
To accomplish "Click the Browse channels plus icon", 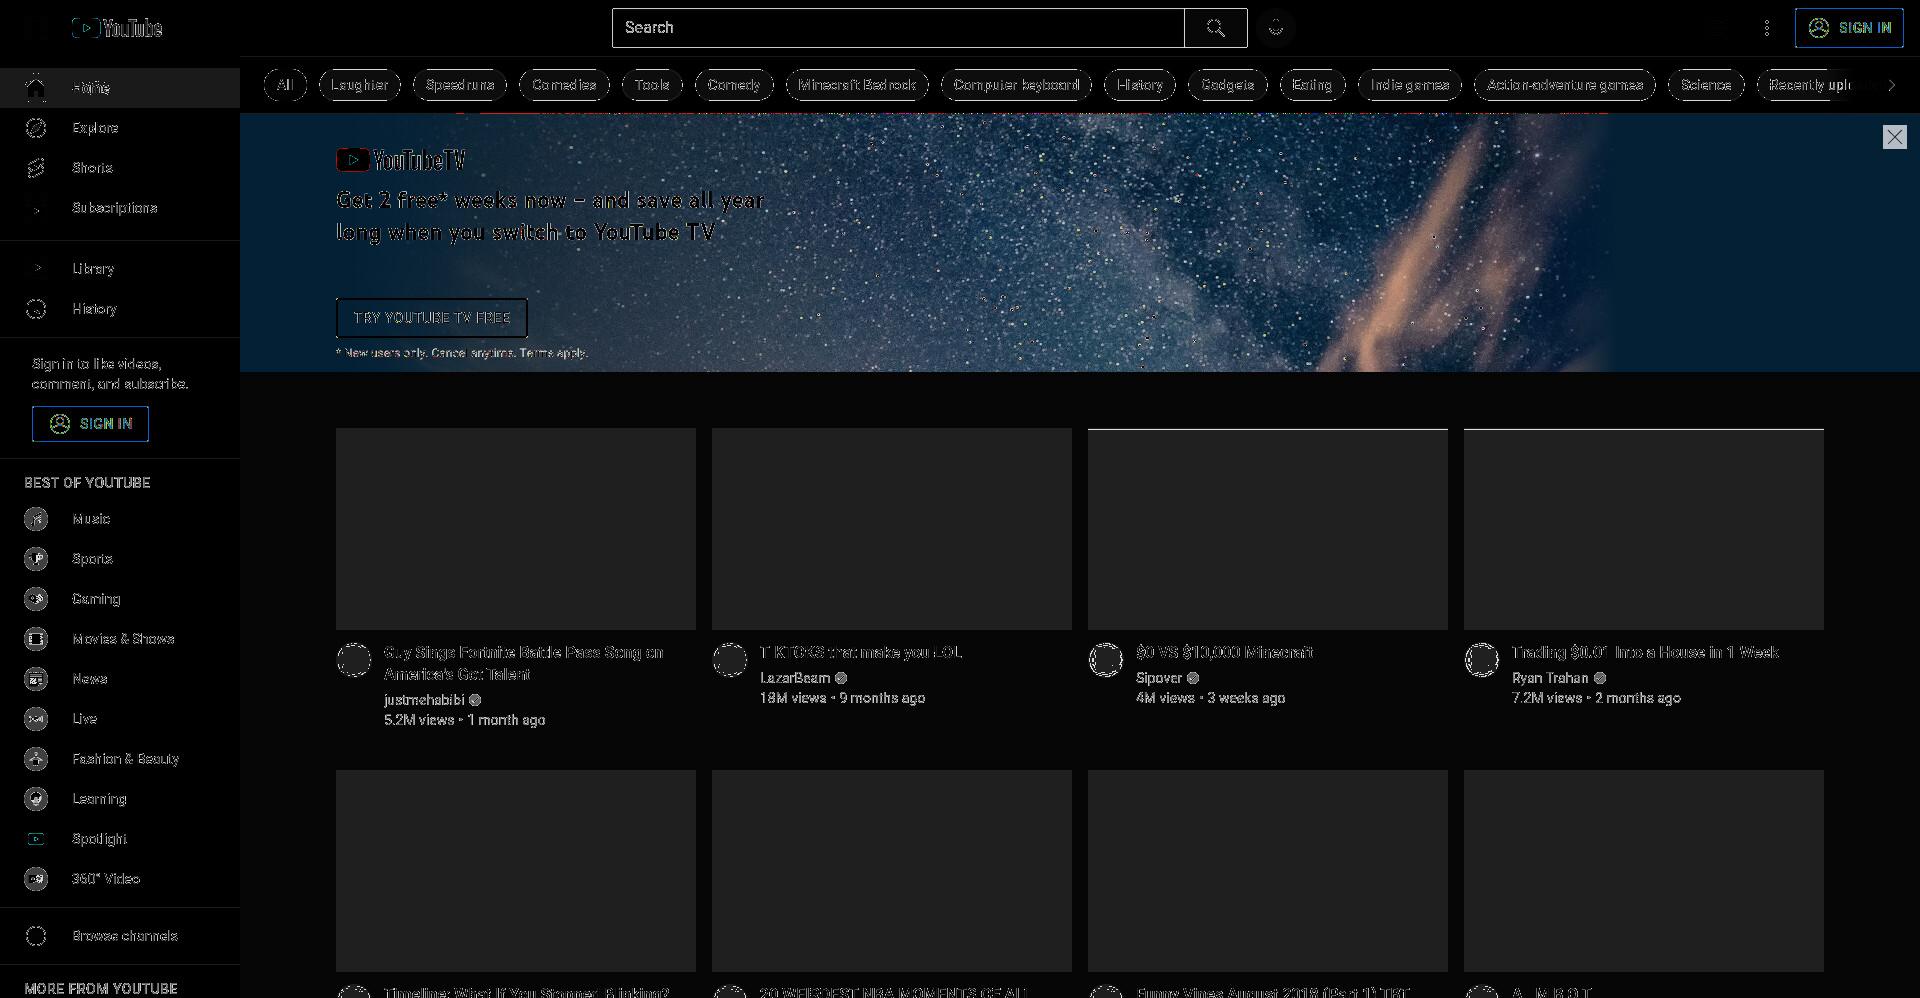I will tap(36, 936).
